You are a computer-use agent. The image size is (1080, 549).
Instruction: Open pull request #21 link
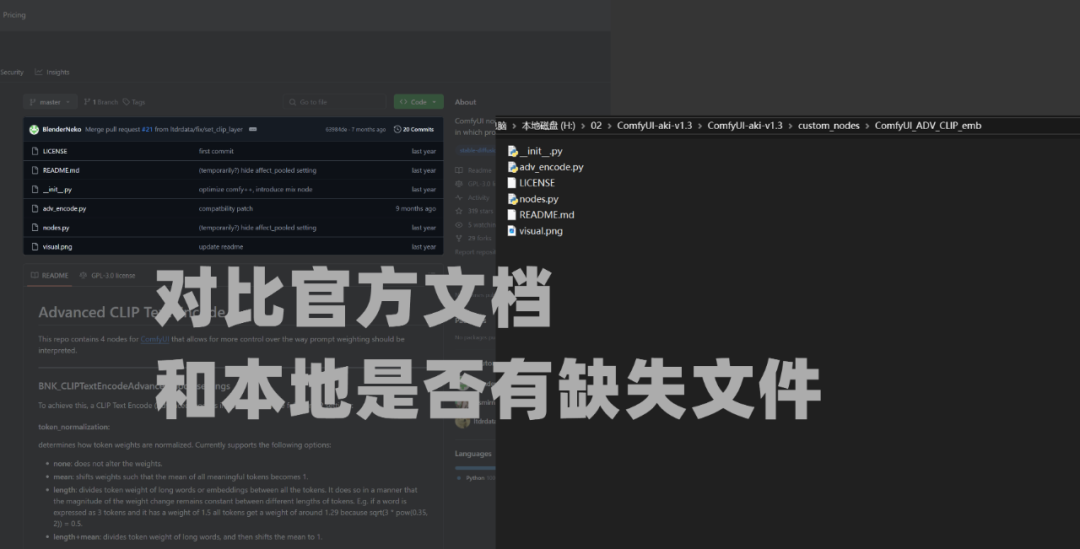pos(147,130)
